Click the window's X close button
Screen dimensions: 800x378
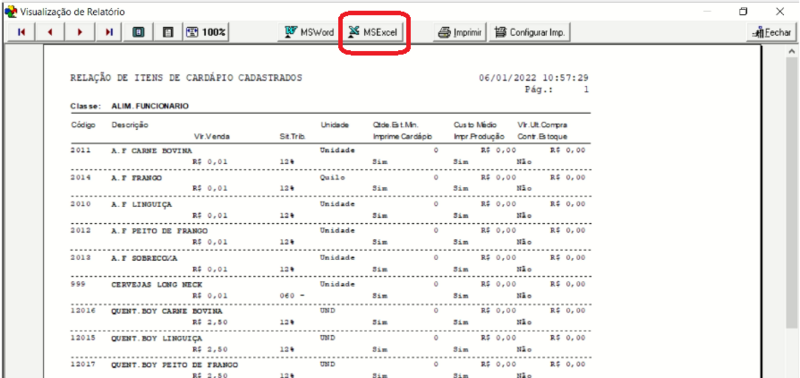coord(780,11)
